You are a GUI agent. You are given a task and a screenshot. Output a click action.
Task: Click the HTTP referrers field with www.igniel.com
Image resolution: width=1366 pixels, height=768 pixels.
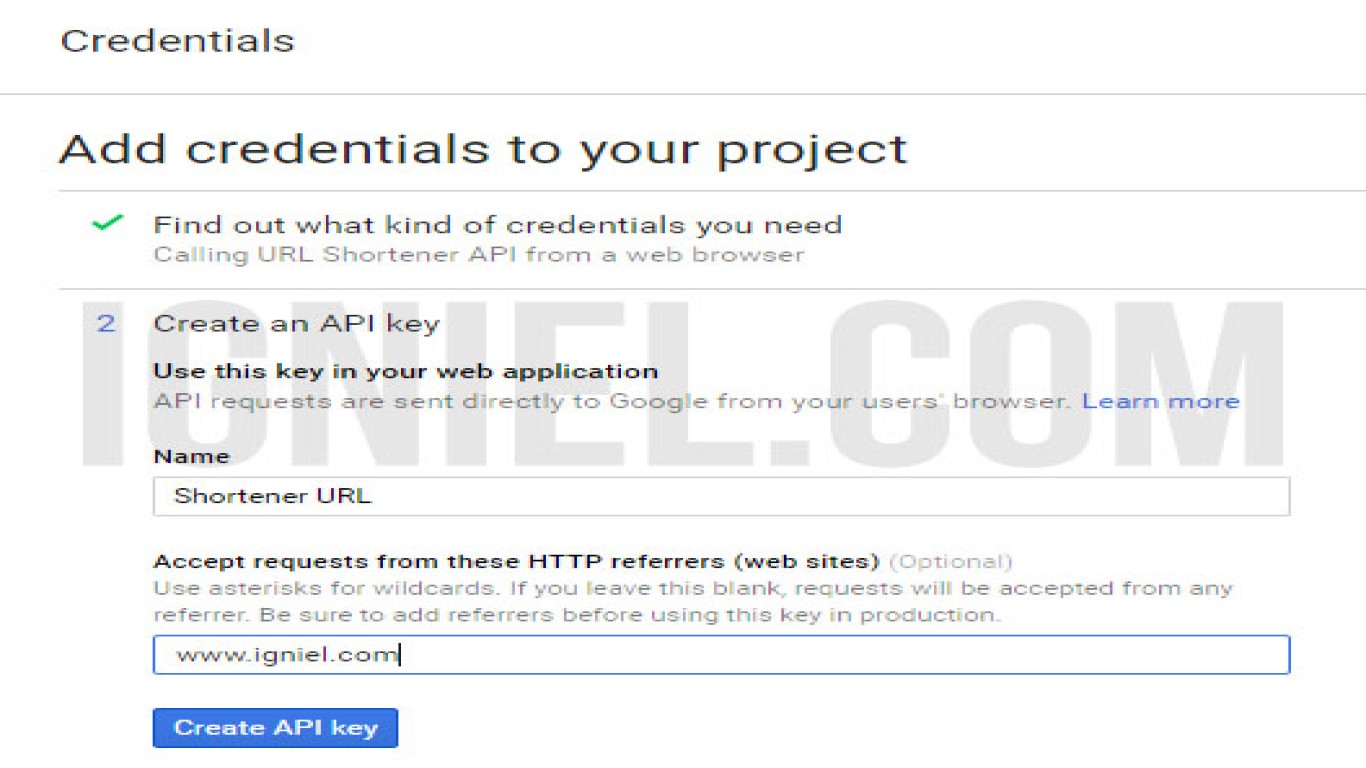[x=721, y=655]
